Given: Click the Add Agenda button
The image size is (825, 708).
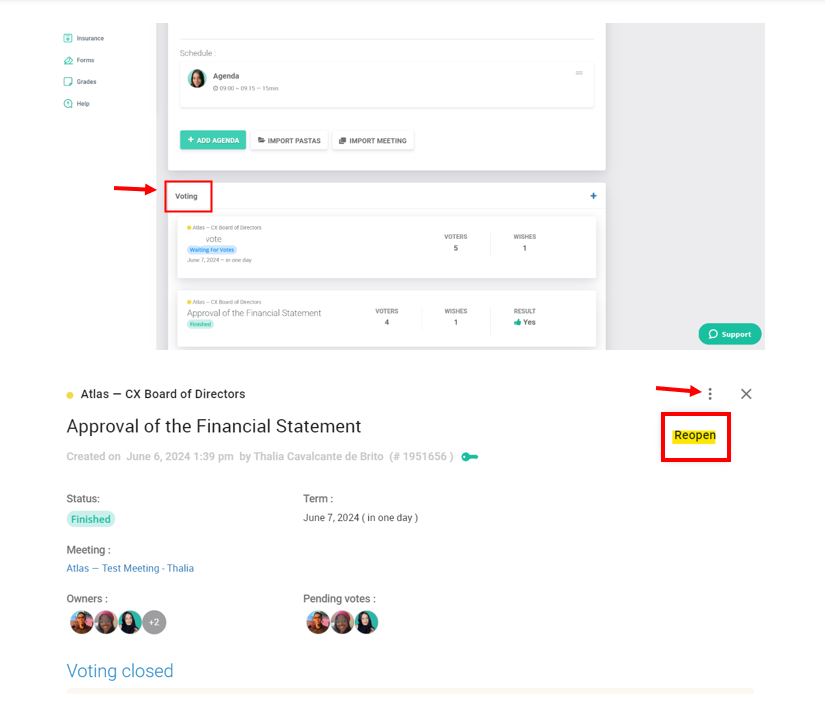Looking at the screenshot, I should [213, 141].
